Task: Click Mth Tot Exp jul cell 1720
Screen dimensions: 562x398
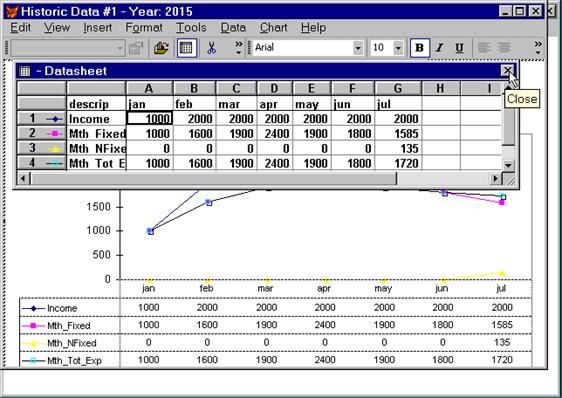Action: pos(398,163)
